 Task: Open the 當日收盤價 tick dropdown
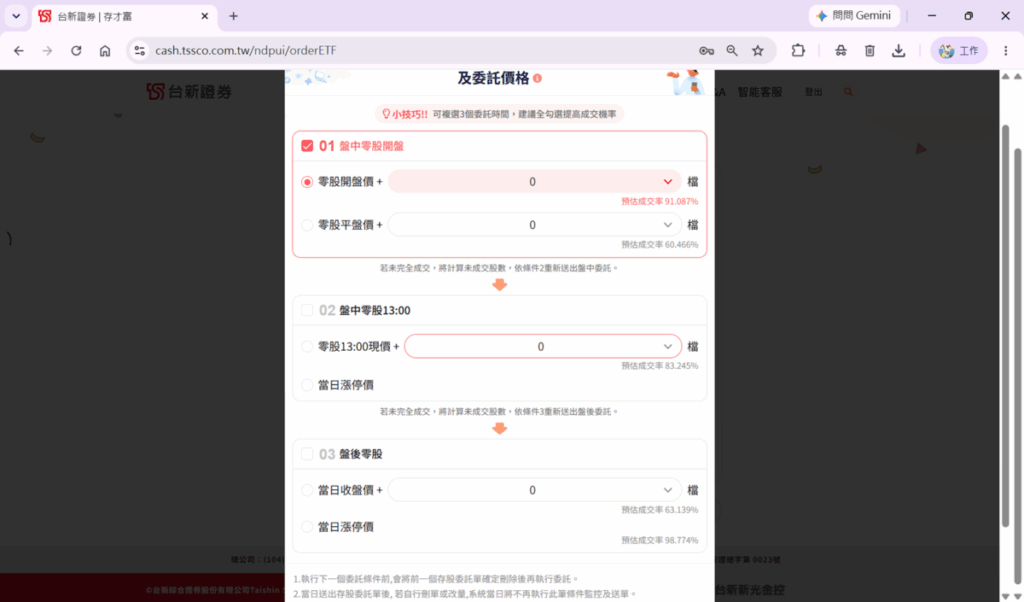pos(535,490)
